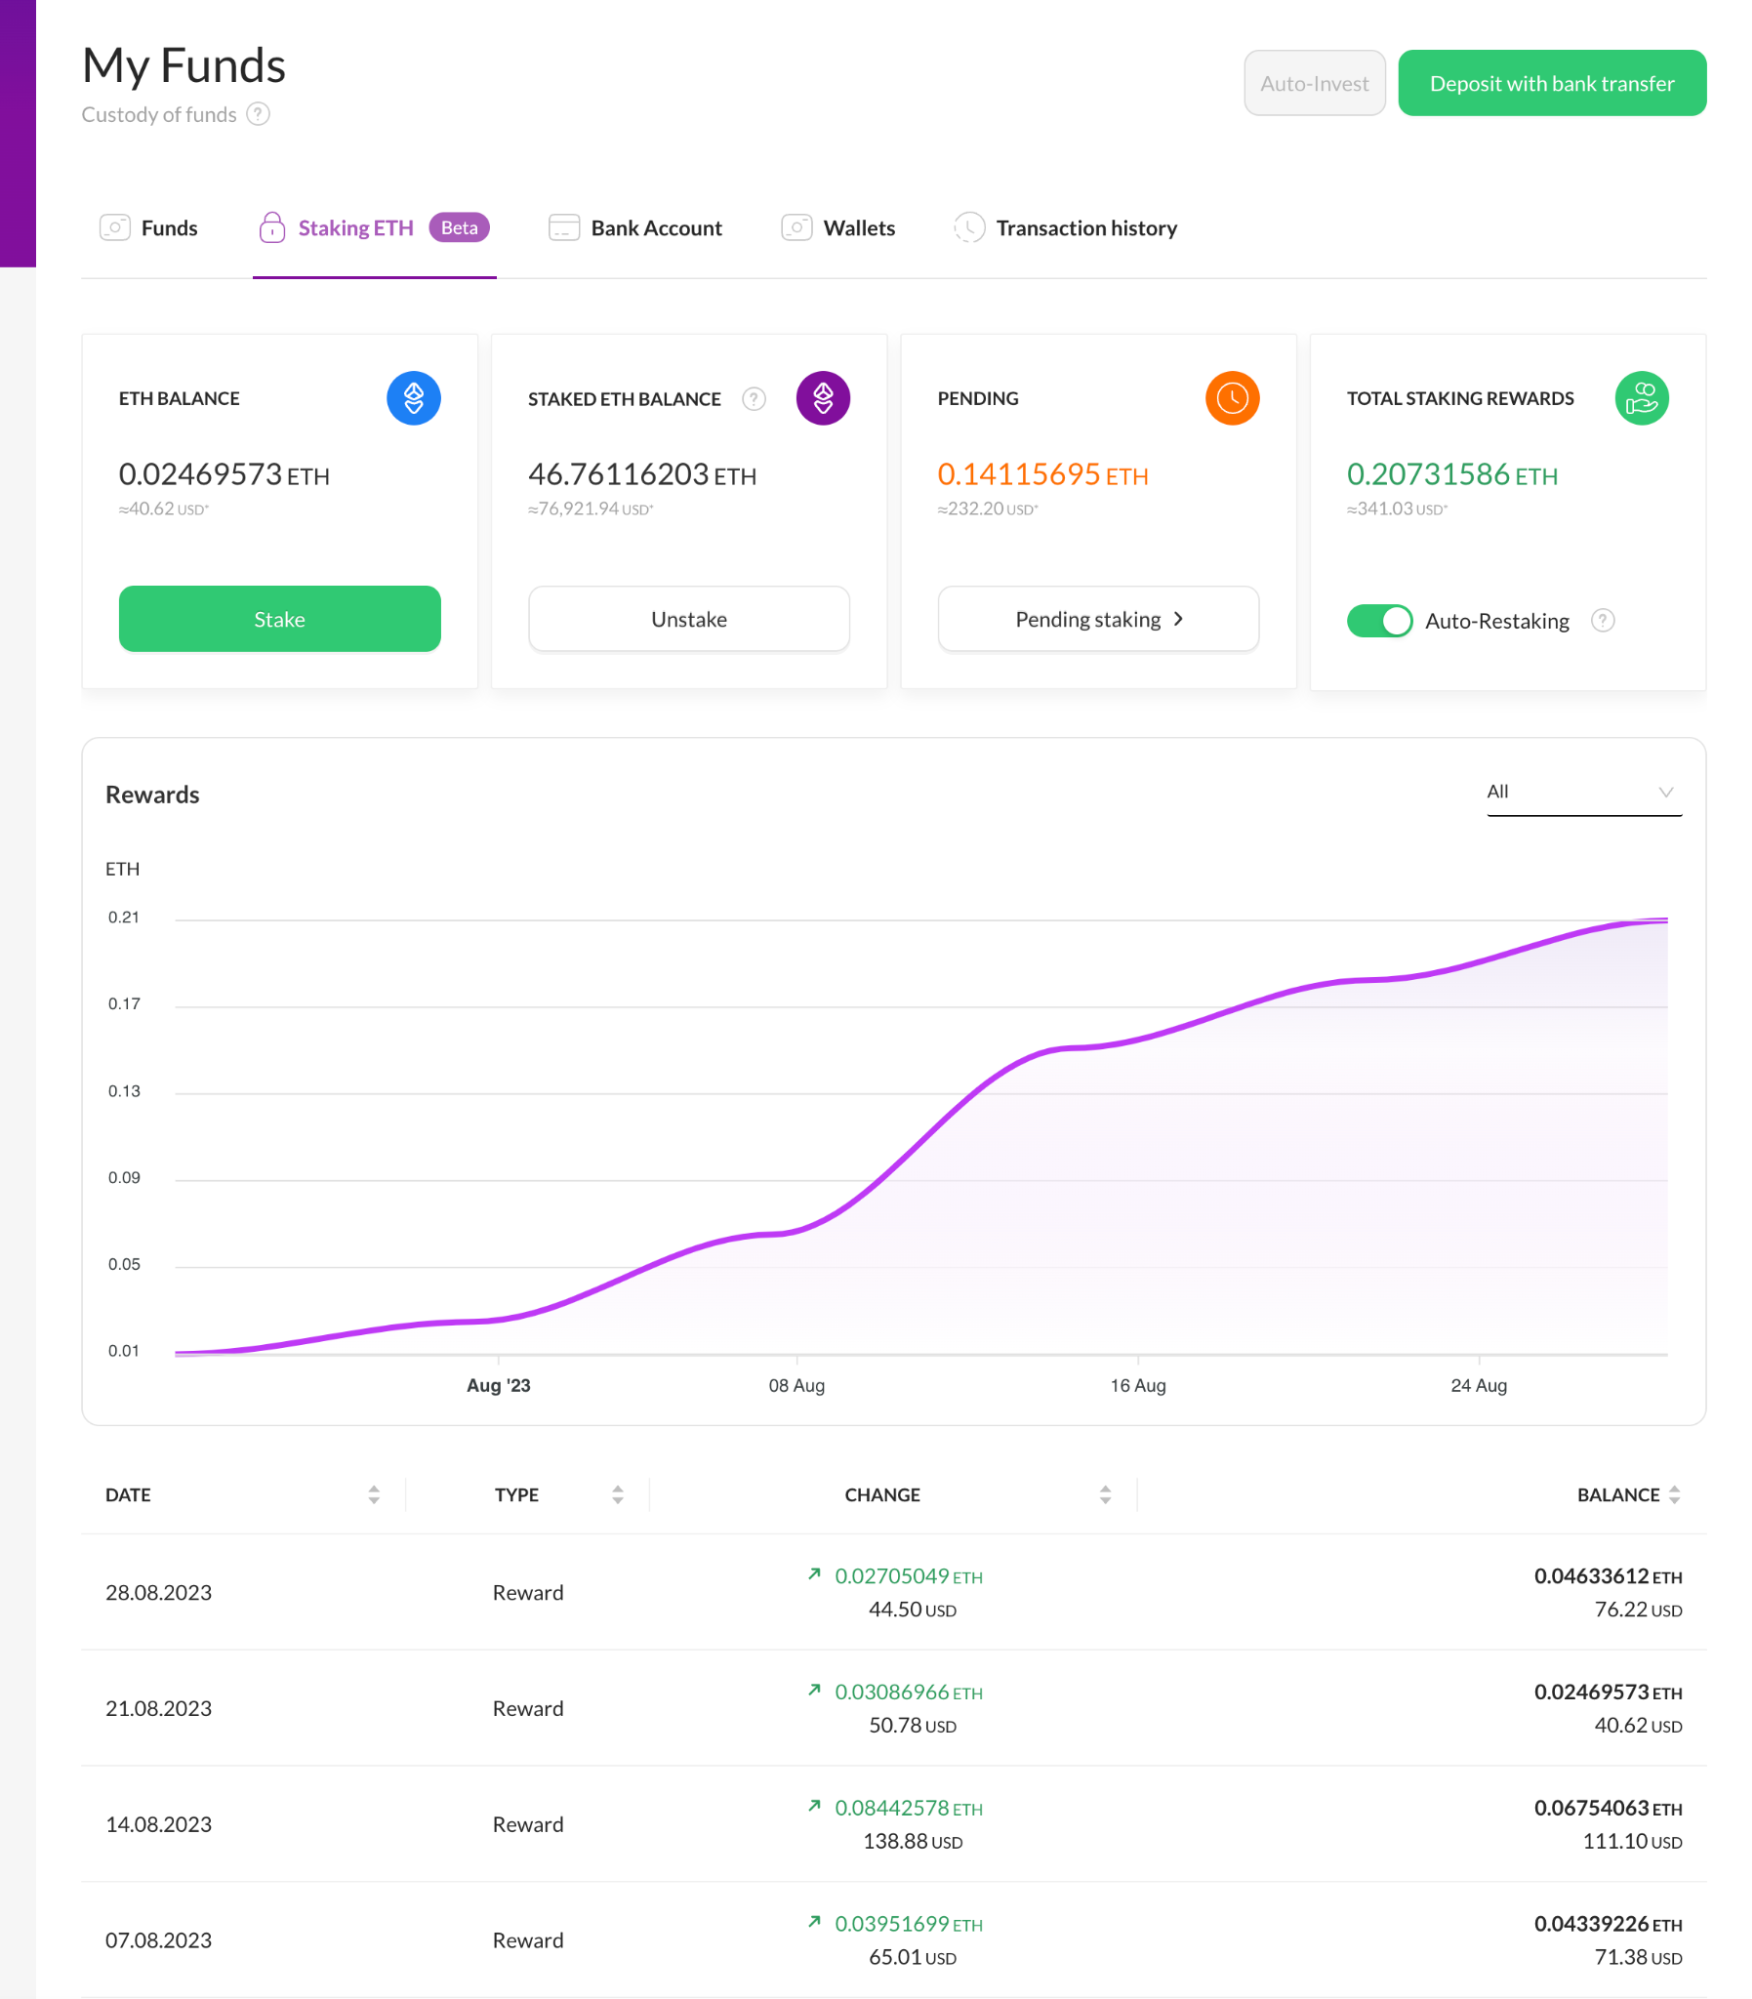This screenshot has width=1752, height=1999.
Task: Click the 0.02469573 ETH balance value card
Action: [x=224, y=474]
